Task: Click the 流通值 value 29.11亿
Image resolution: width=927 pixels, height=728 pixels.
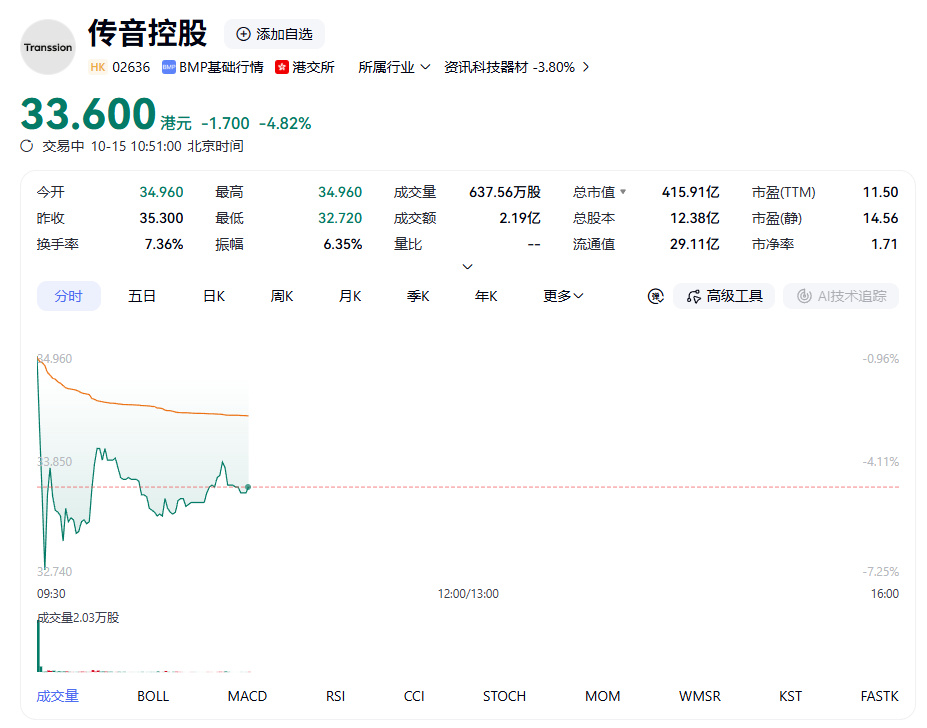Action: (695, 244)
